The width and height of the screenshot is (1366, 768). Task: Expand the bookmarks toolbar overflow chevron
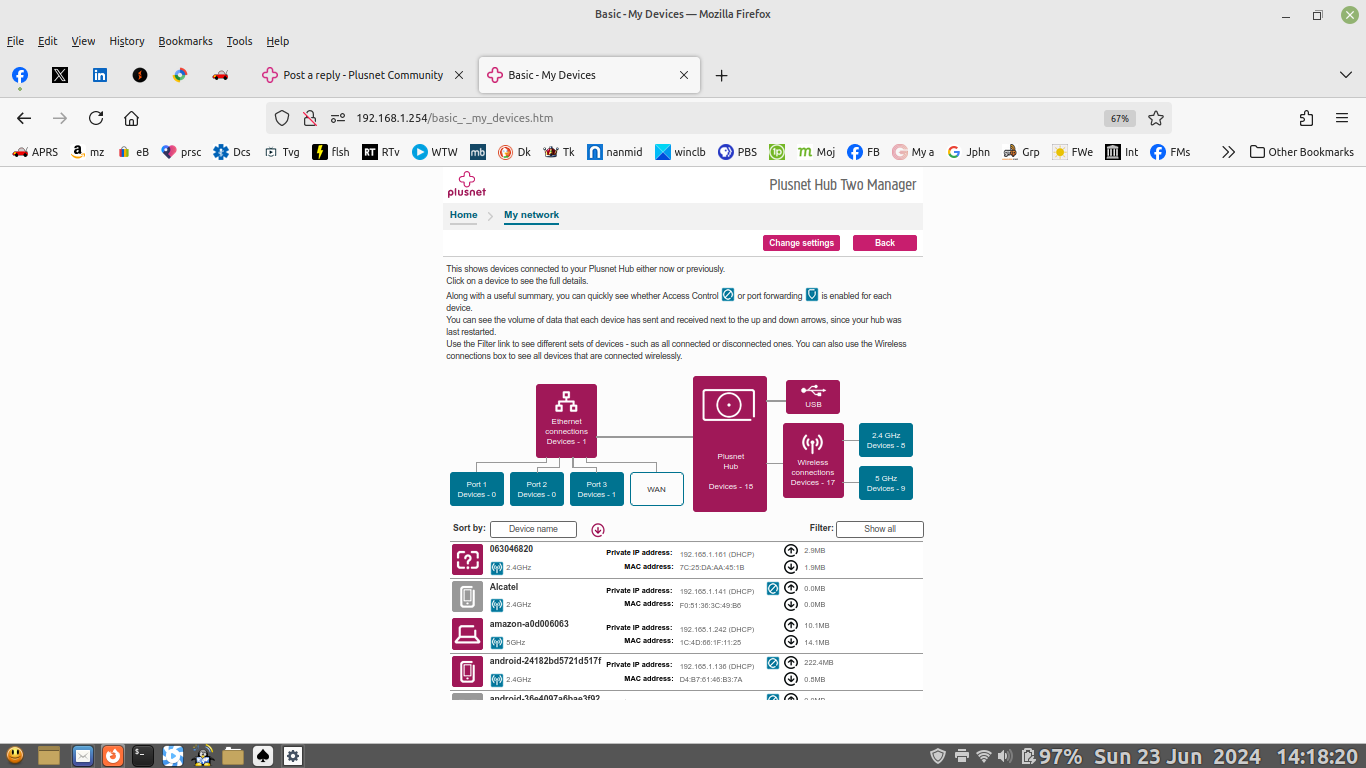tap(1228, 152)
